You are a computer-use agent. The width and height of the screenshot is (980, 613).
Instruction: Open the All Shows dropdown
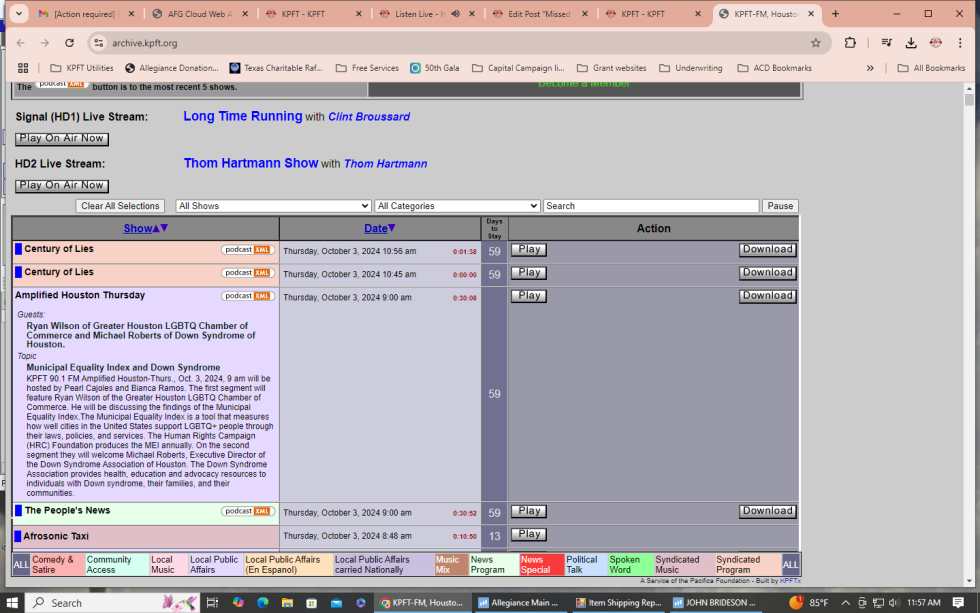[x=272, y=205]
